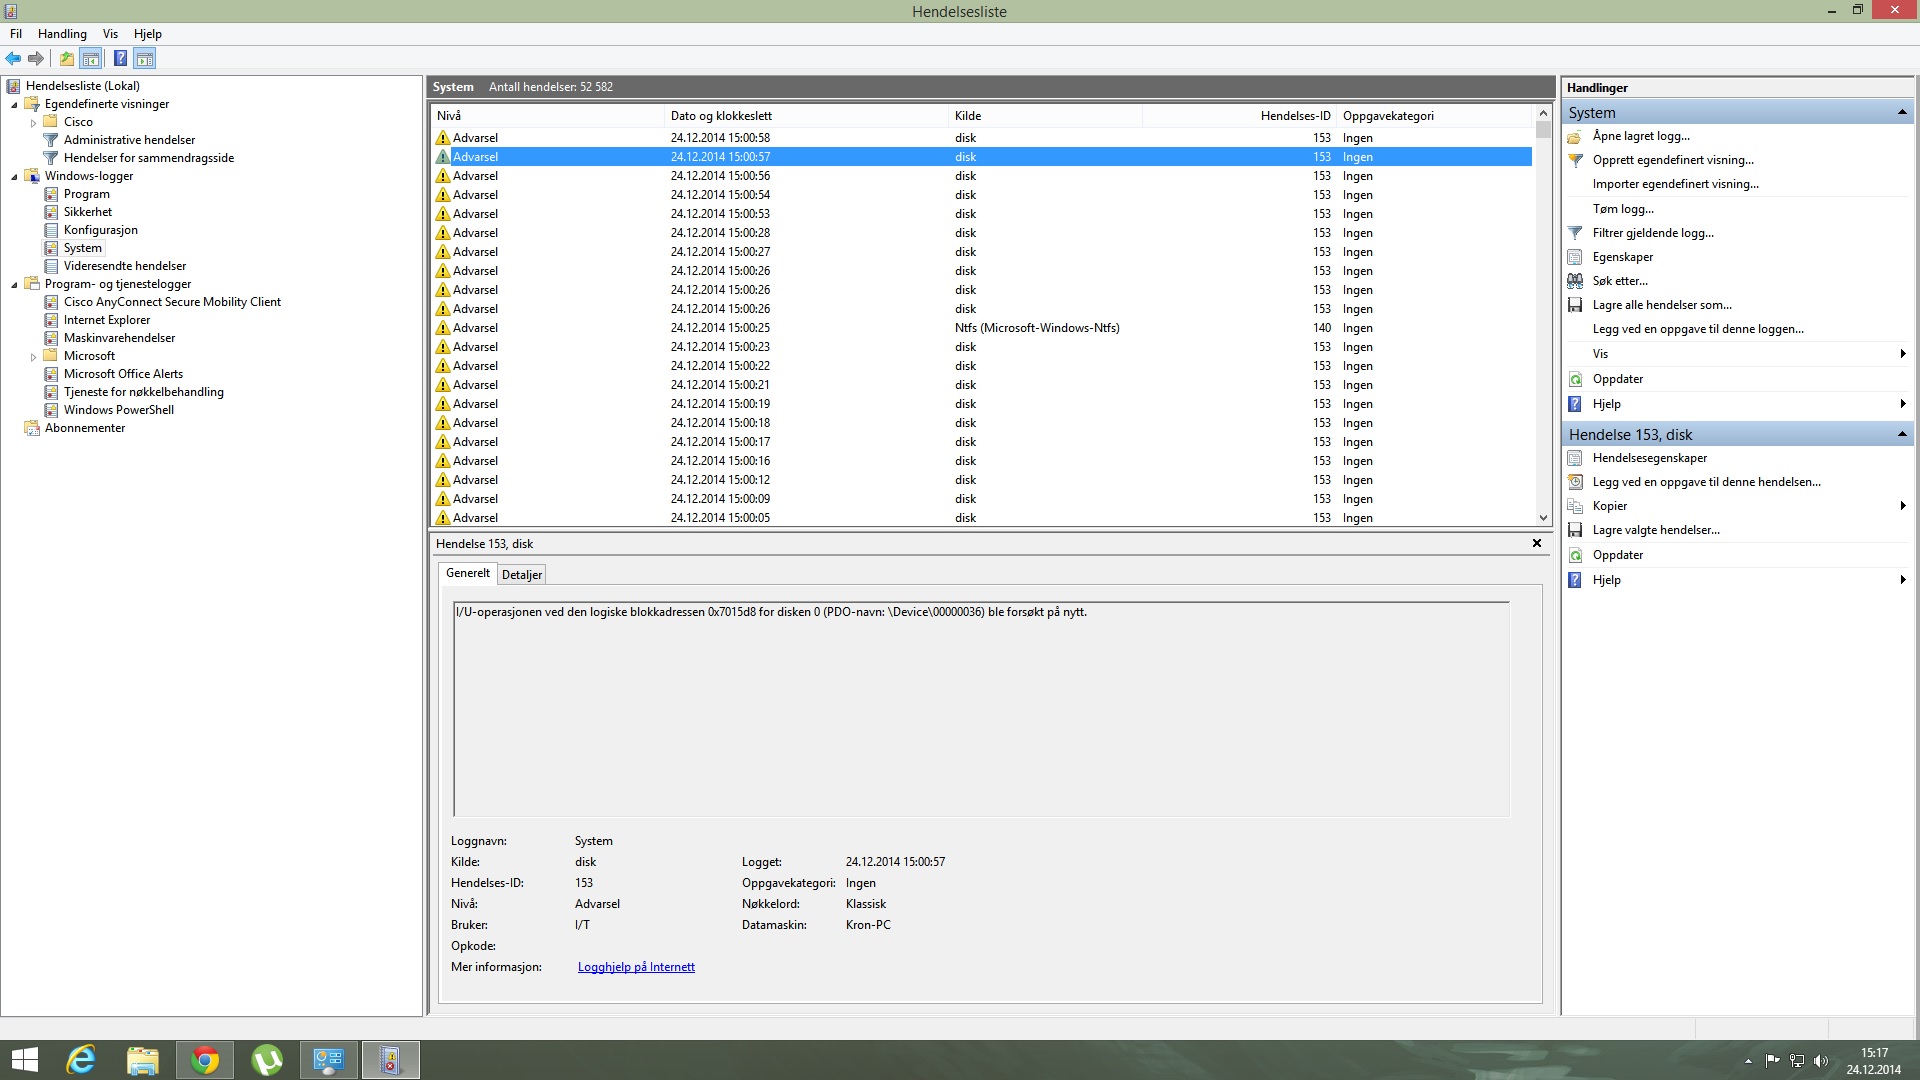Open Videresendte hendelser log

click(x=125, y=266)
